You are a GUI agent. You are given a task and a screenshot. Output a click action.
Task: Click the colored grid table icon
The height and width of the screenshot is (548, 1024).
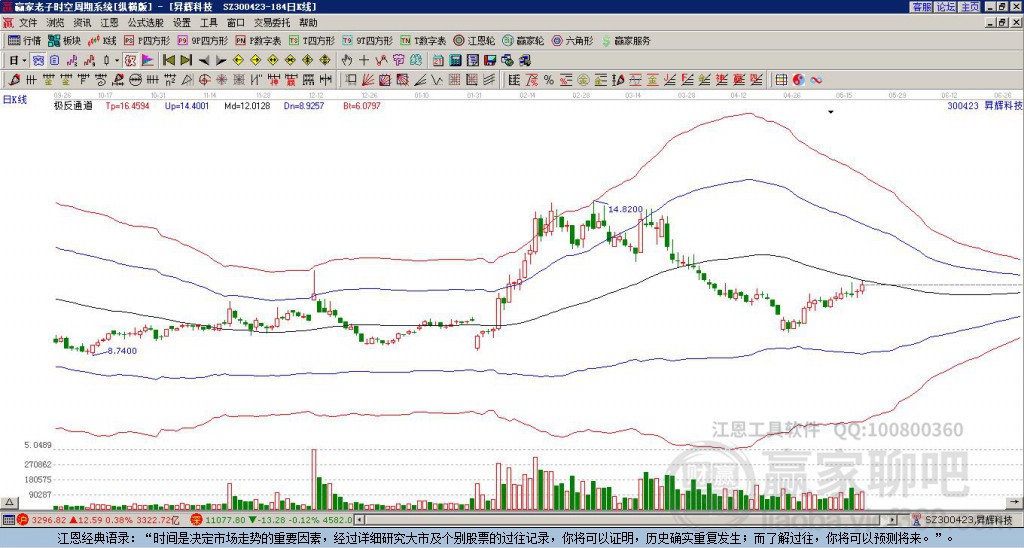tap(781, 80)
